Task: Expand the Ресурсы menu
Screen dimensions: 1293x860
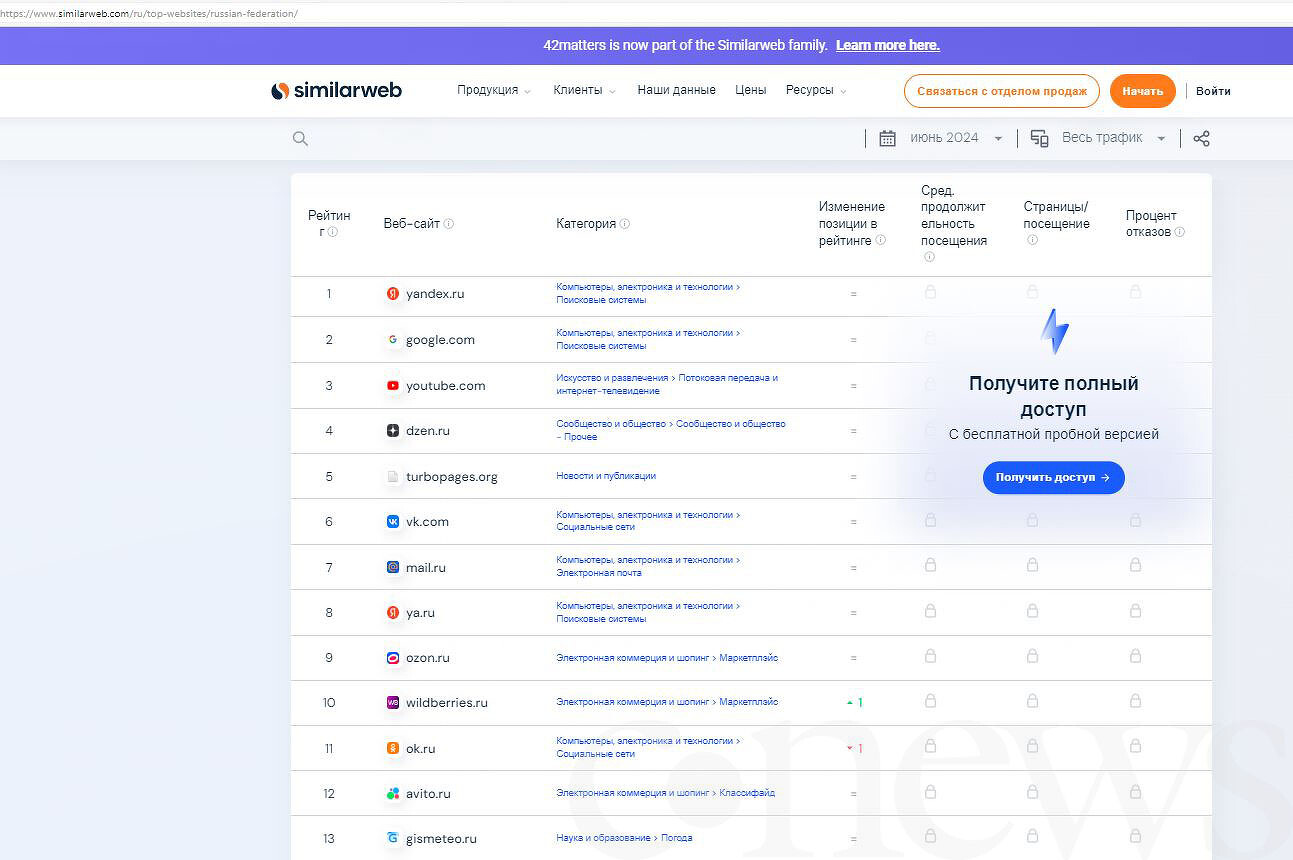Action: click(x=816, y=90)
